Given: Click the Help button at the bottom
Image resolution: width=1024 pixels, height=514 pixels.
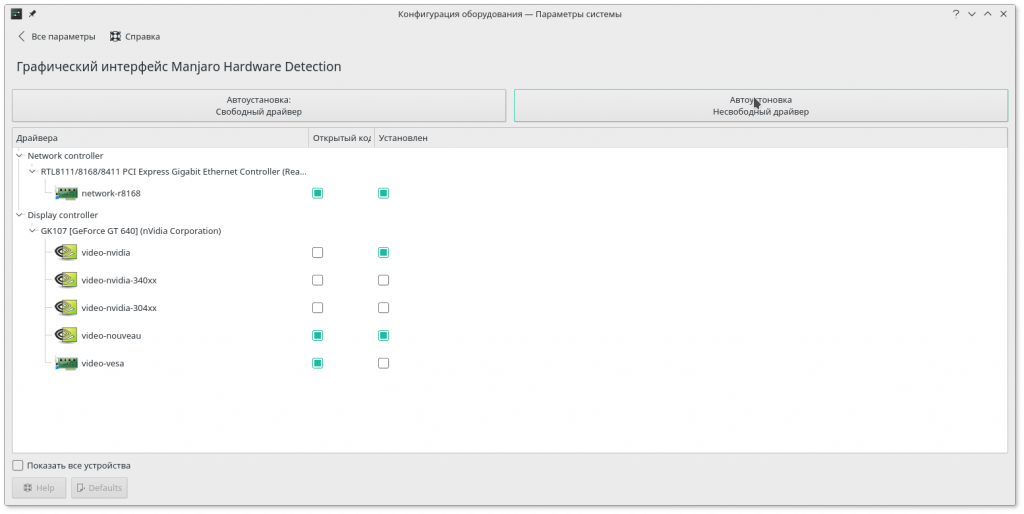Looking at the screenshot, I should (x=39, y=488).
